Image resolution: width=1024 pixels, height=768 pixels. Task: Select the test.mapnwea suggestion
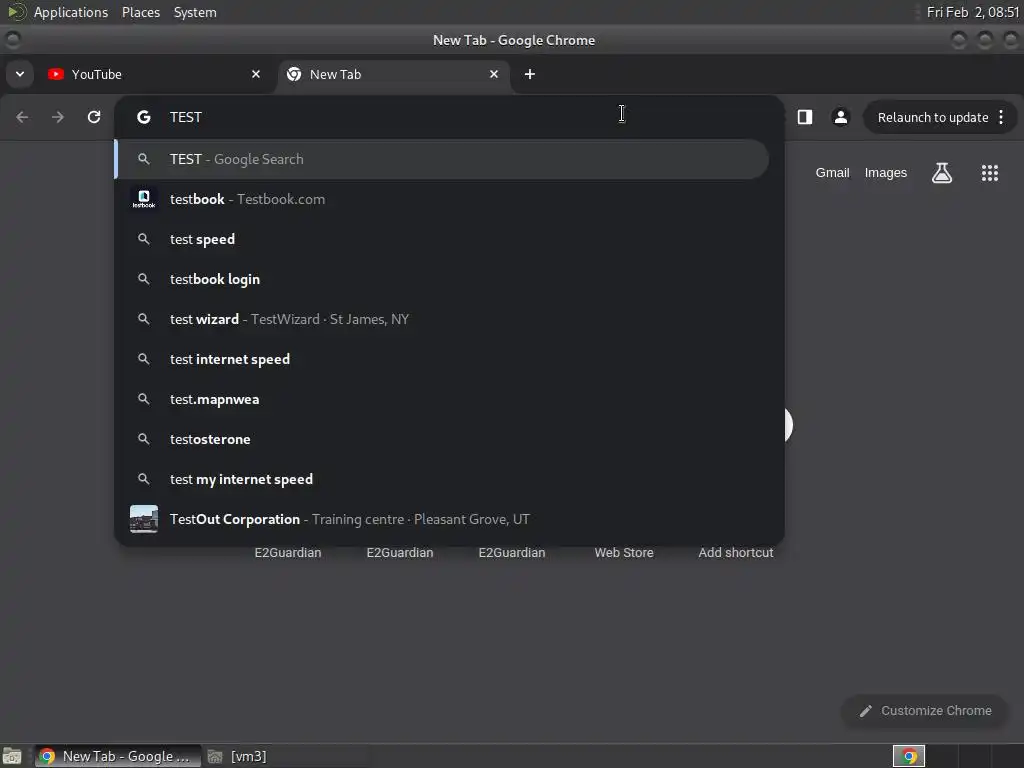coord(442,399)
